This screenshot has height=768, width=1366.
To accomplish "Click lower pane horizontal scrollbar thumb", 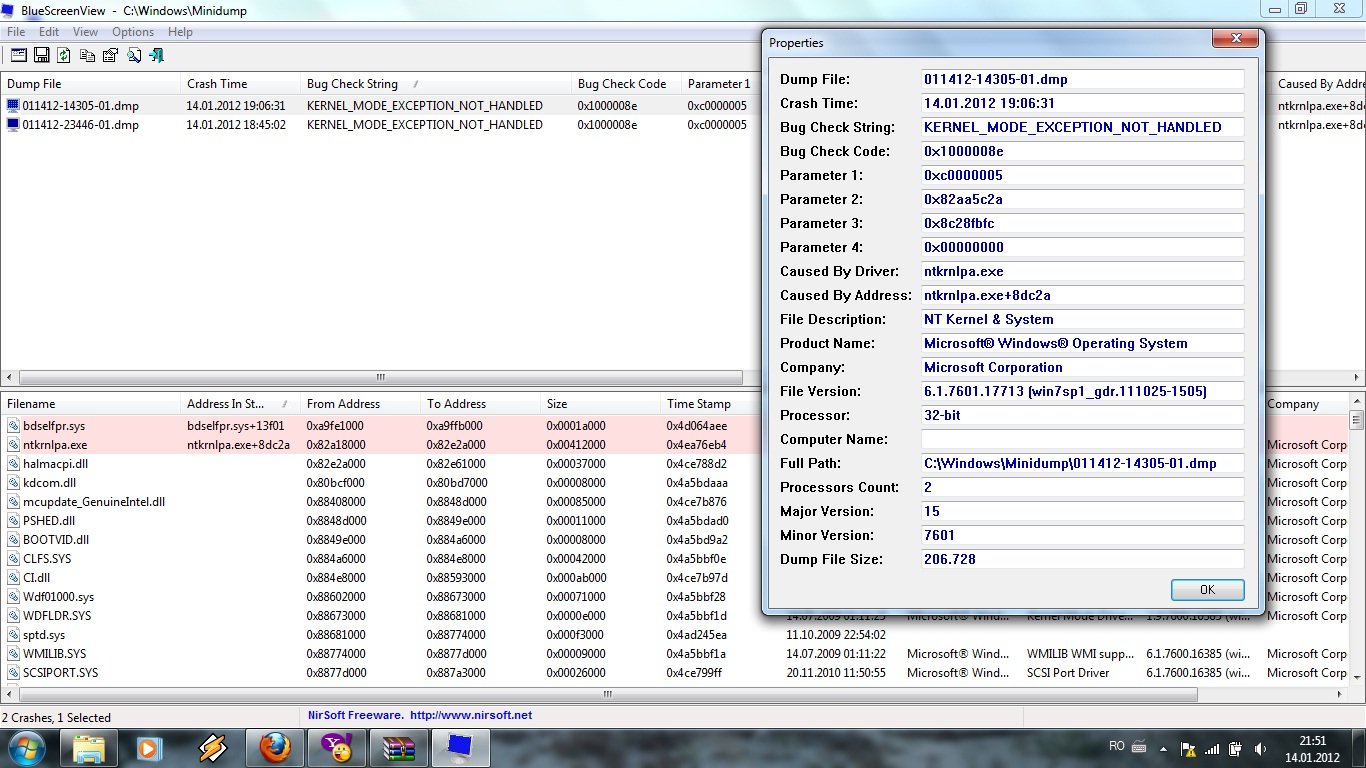I will coord(607,693).
